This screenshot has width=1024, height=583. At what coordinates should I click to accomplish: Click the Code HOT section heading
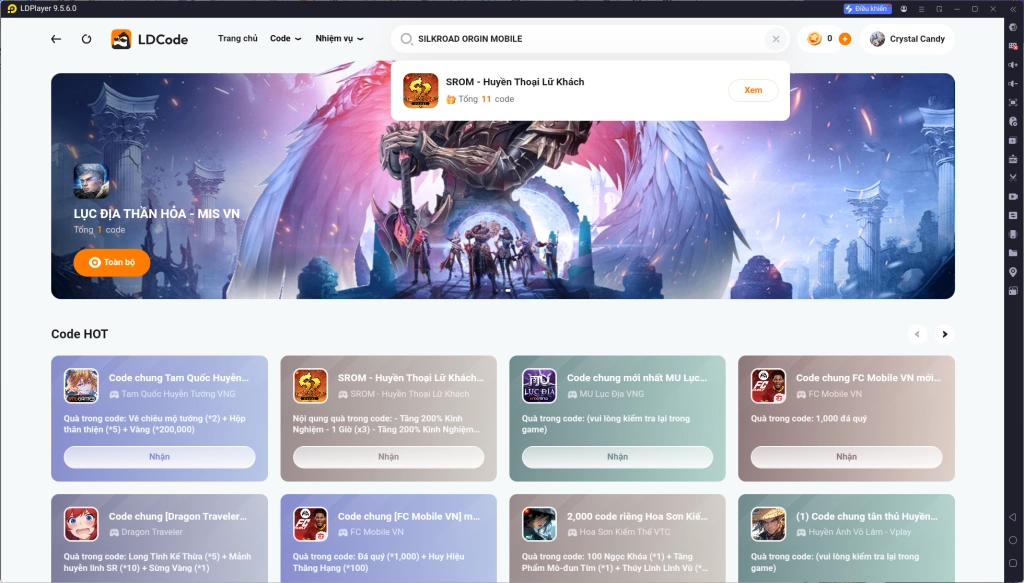coord(80,334)
